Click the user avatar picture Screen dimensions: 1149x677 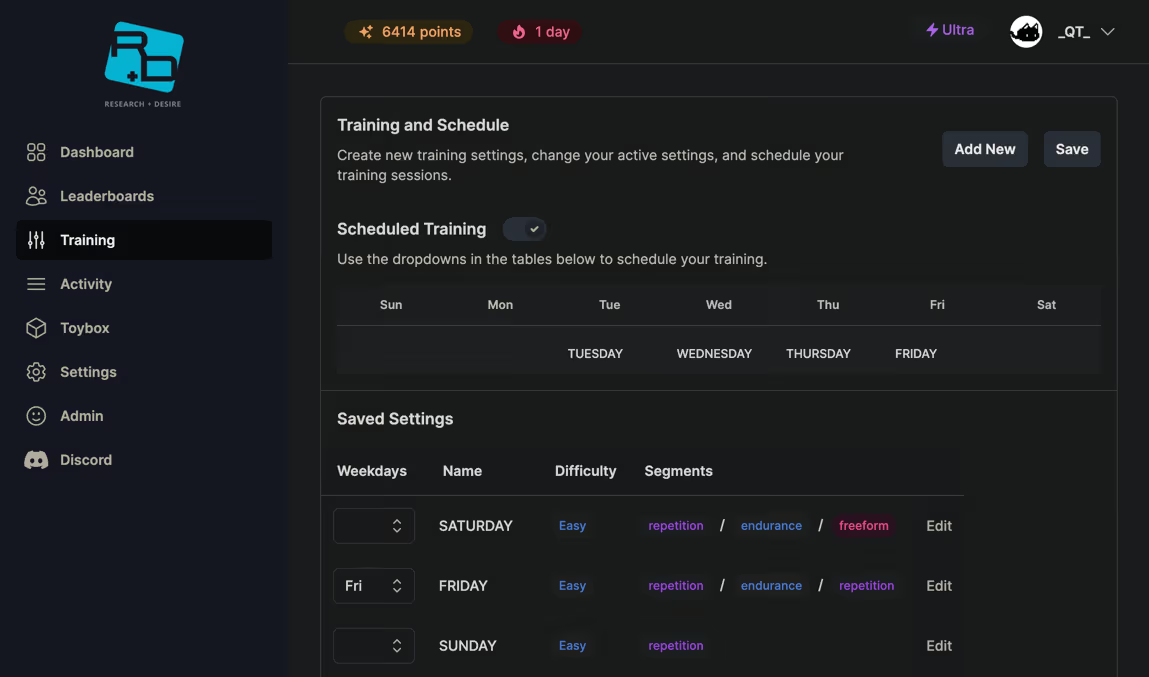click(1026, 32)
